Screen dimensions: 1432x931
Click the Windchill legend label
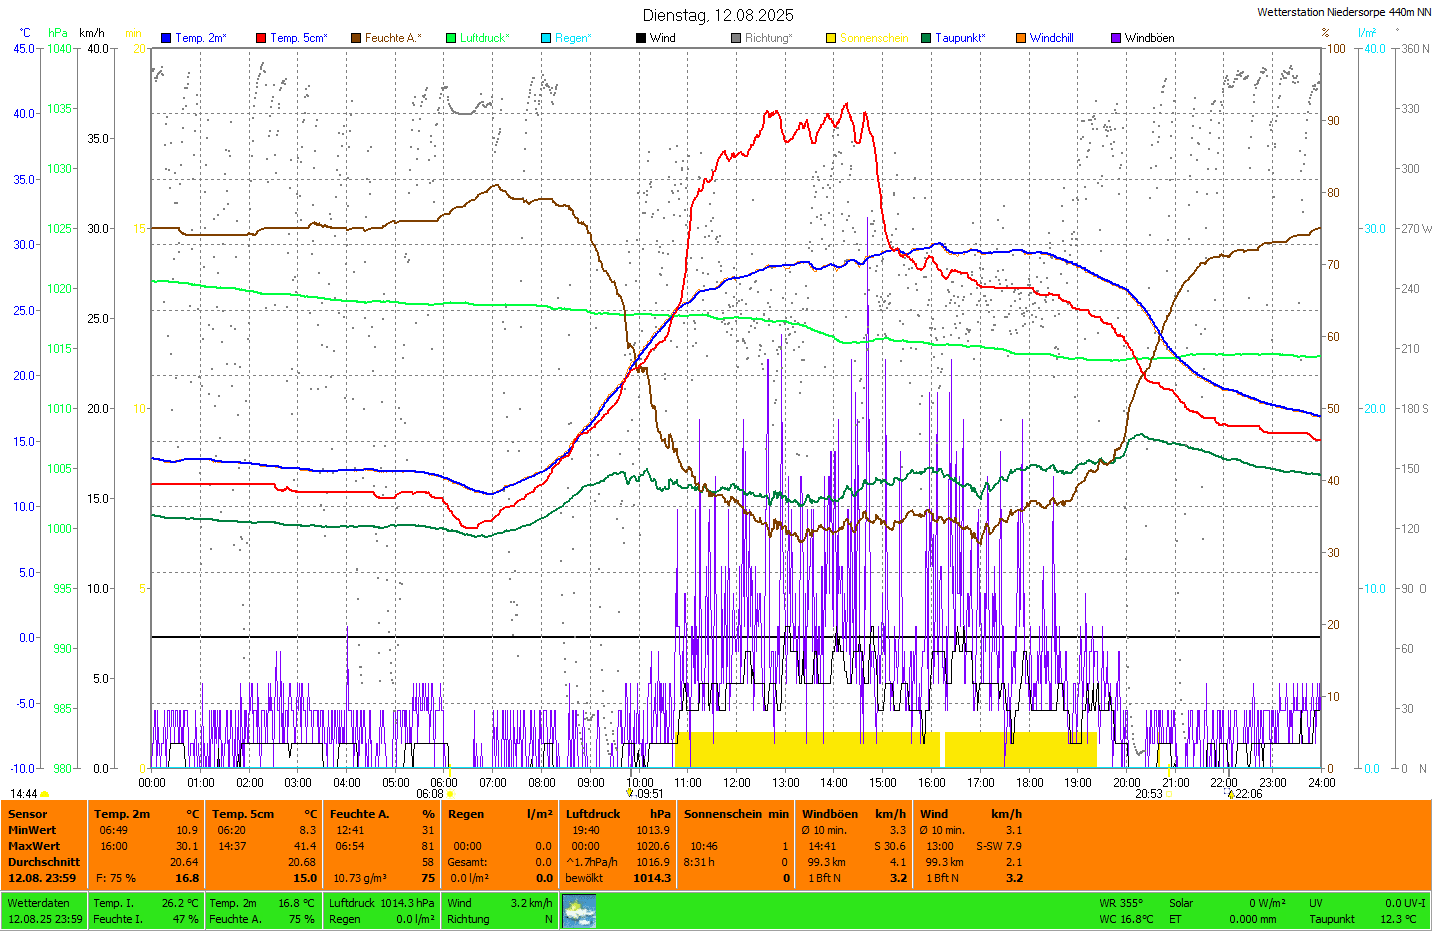coord(1051,38)
